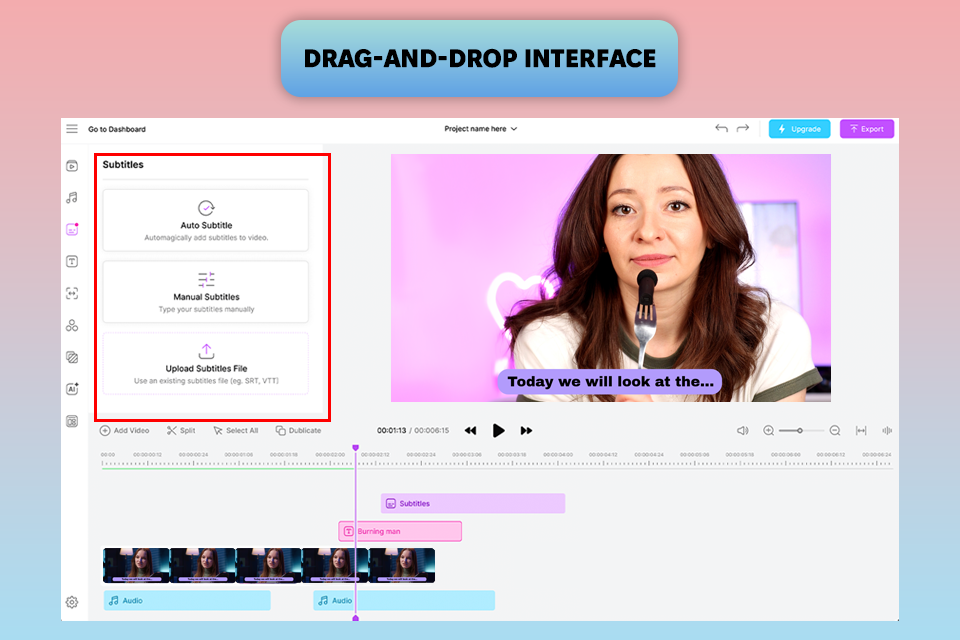
Task: Click Add Video
Action: (124, 431)
